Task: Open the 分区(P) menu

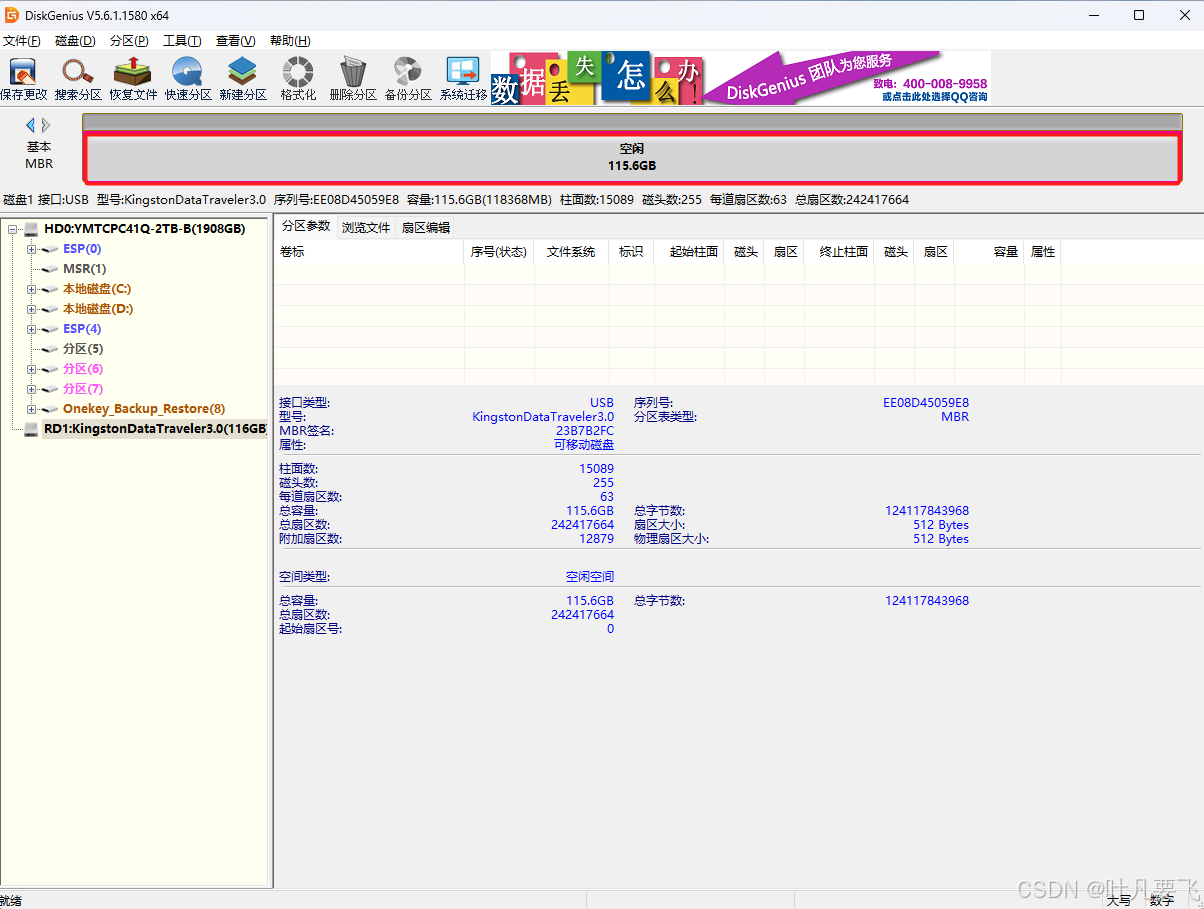Action: pyautogui.click(x=129, y=41)
